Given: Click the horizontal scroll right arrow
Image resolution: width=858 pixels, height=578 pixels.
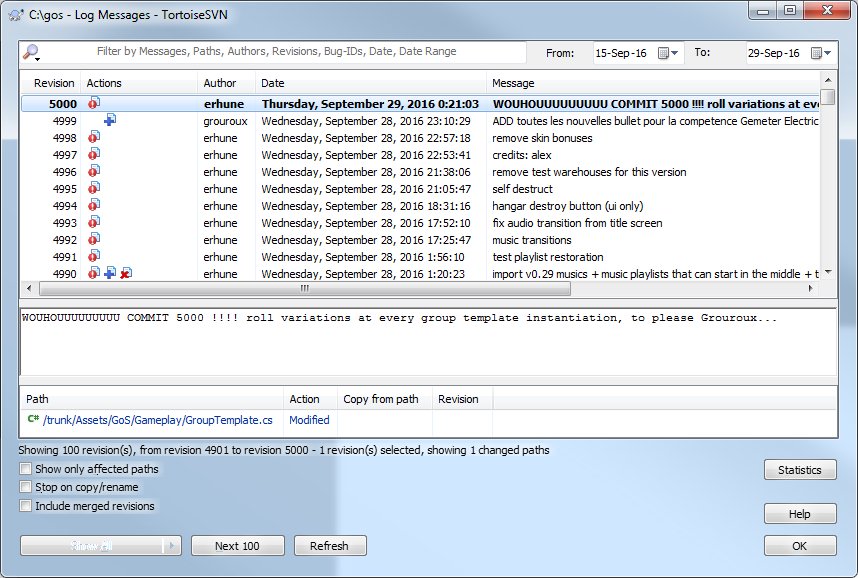Looking at the screenshot, I should pyautogui.click(x=811, y=288).
